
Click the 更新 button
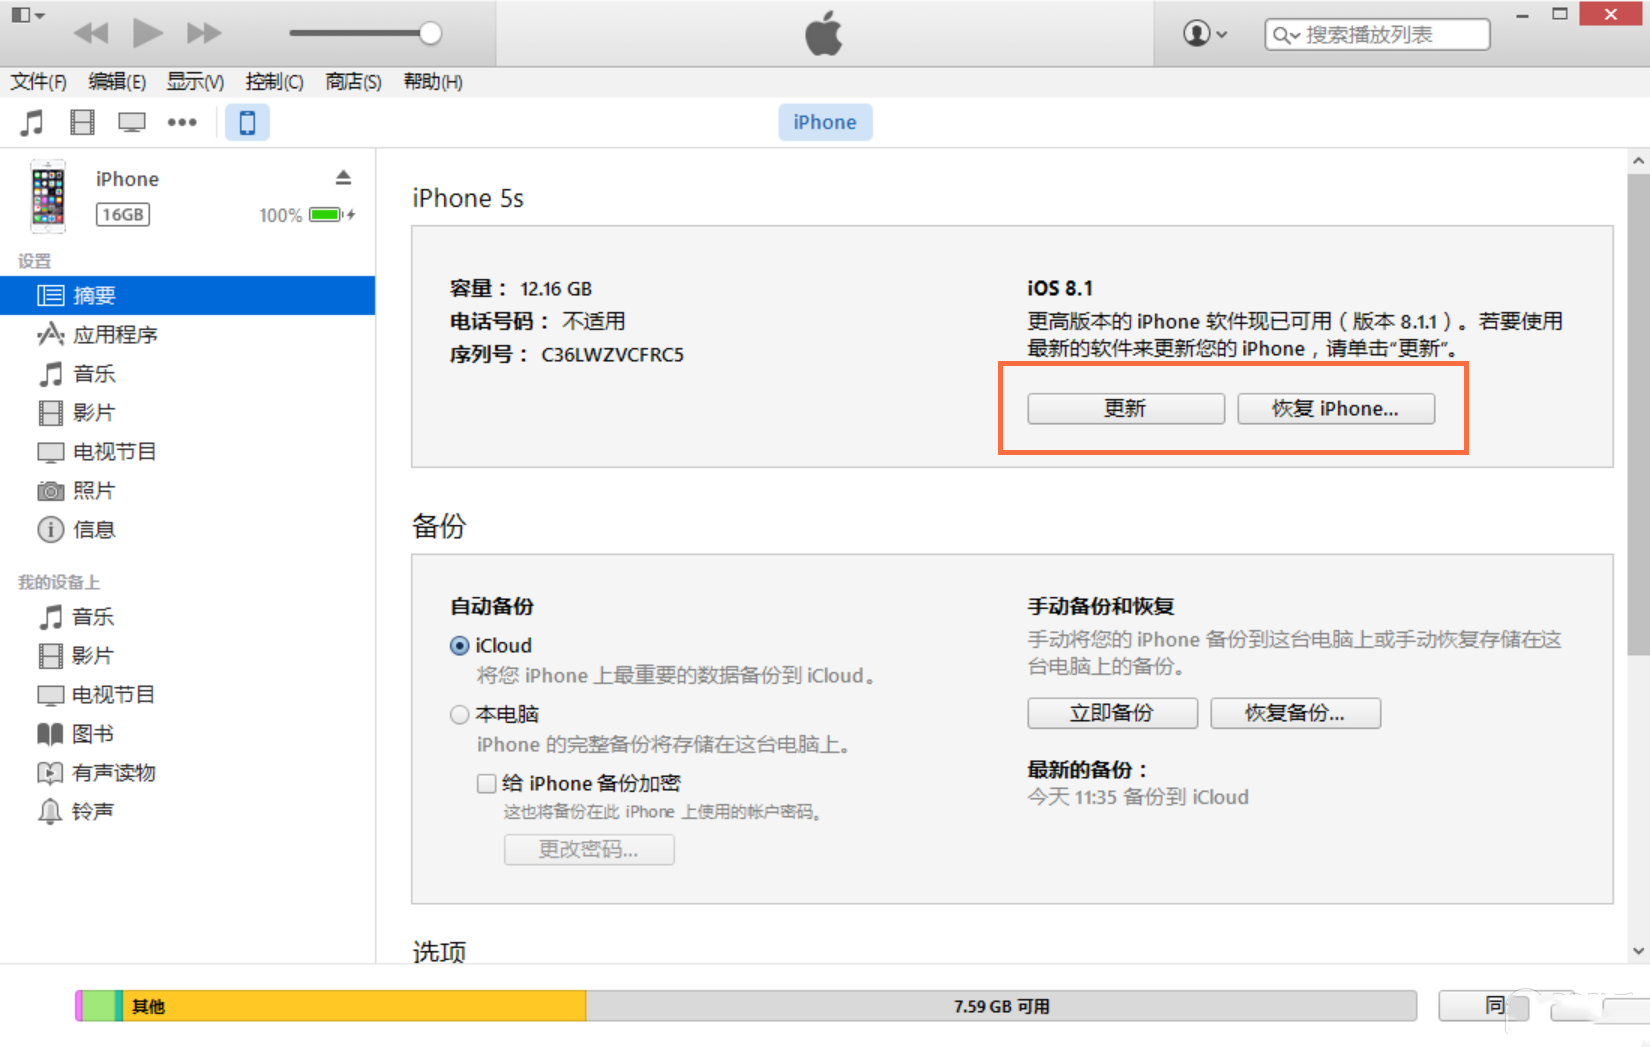(x=1126, y=408)
